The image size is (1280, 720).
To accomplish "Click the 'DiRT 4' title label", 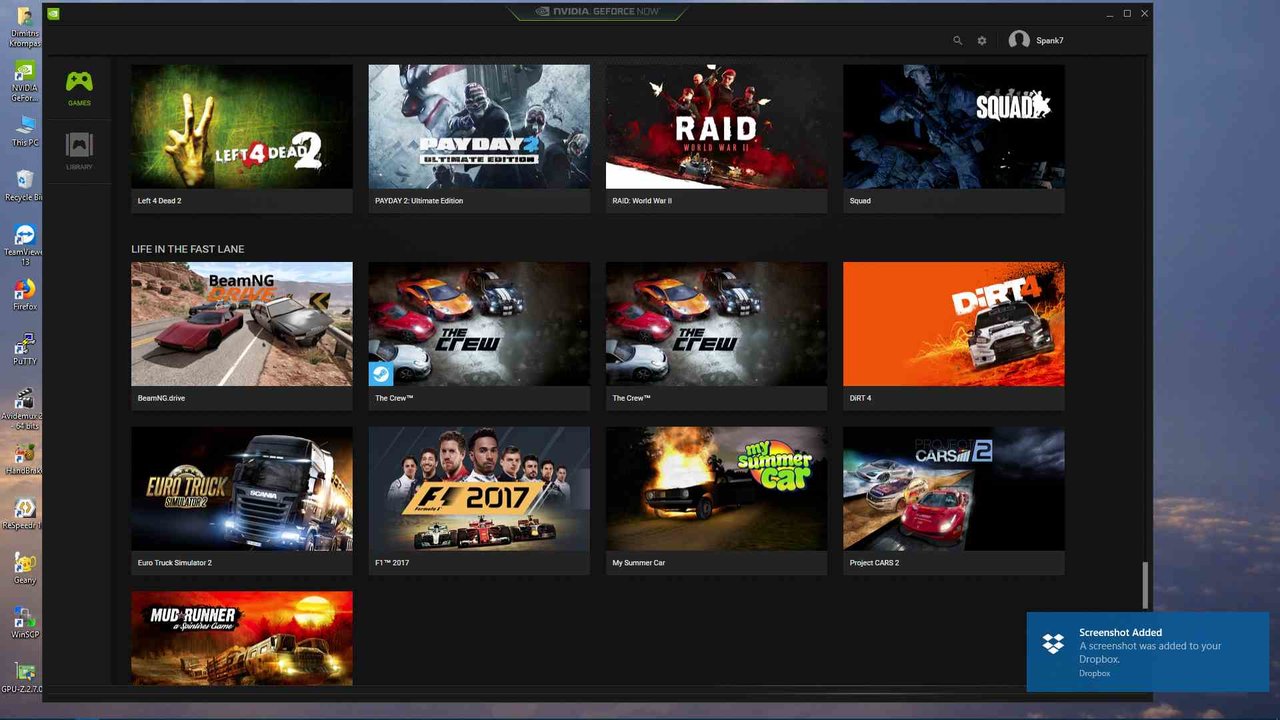I will (860, 398).
